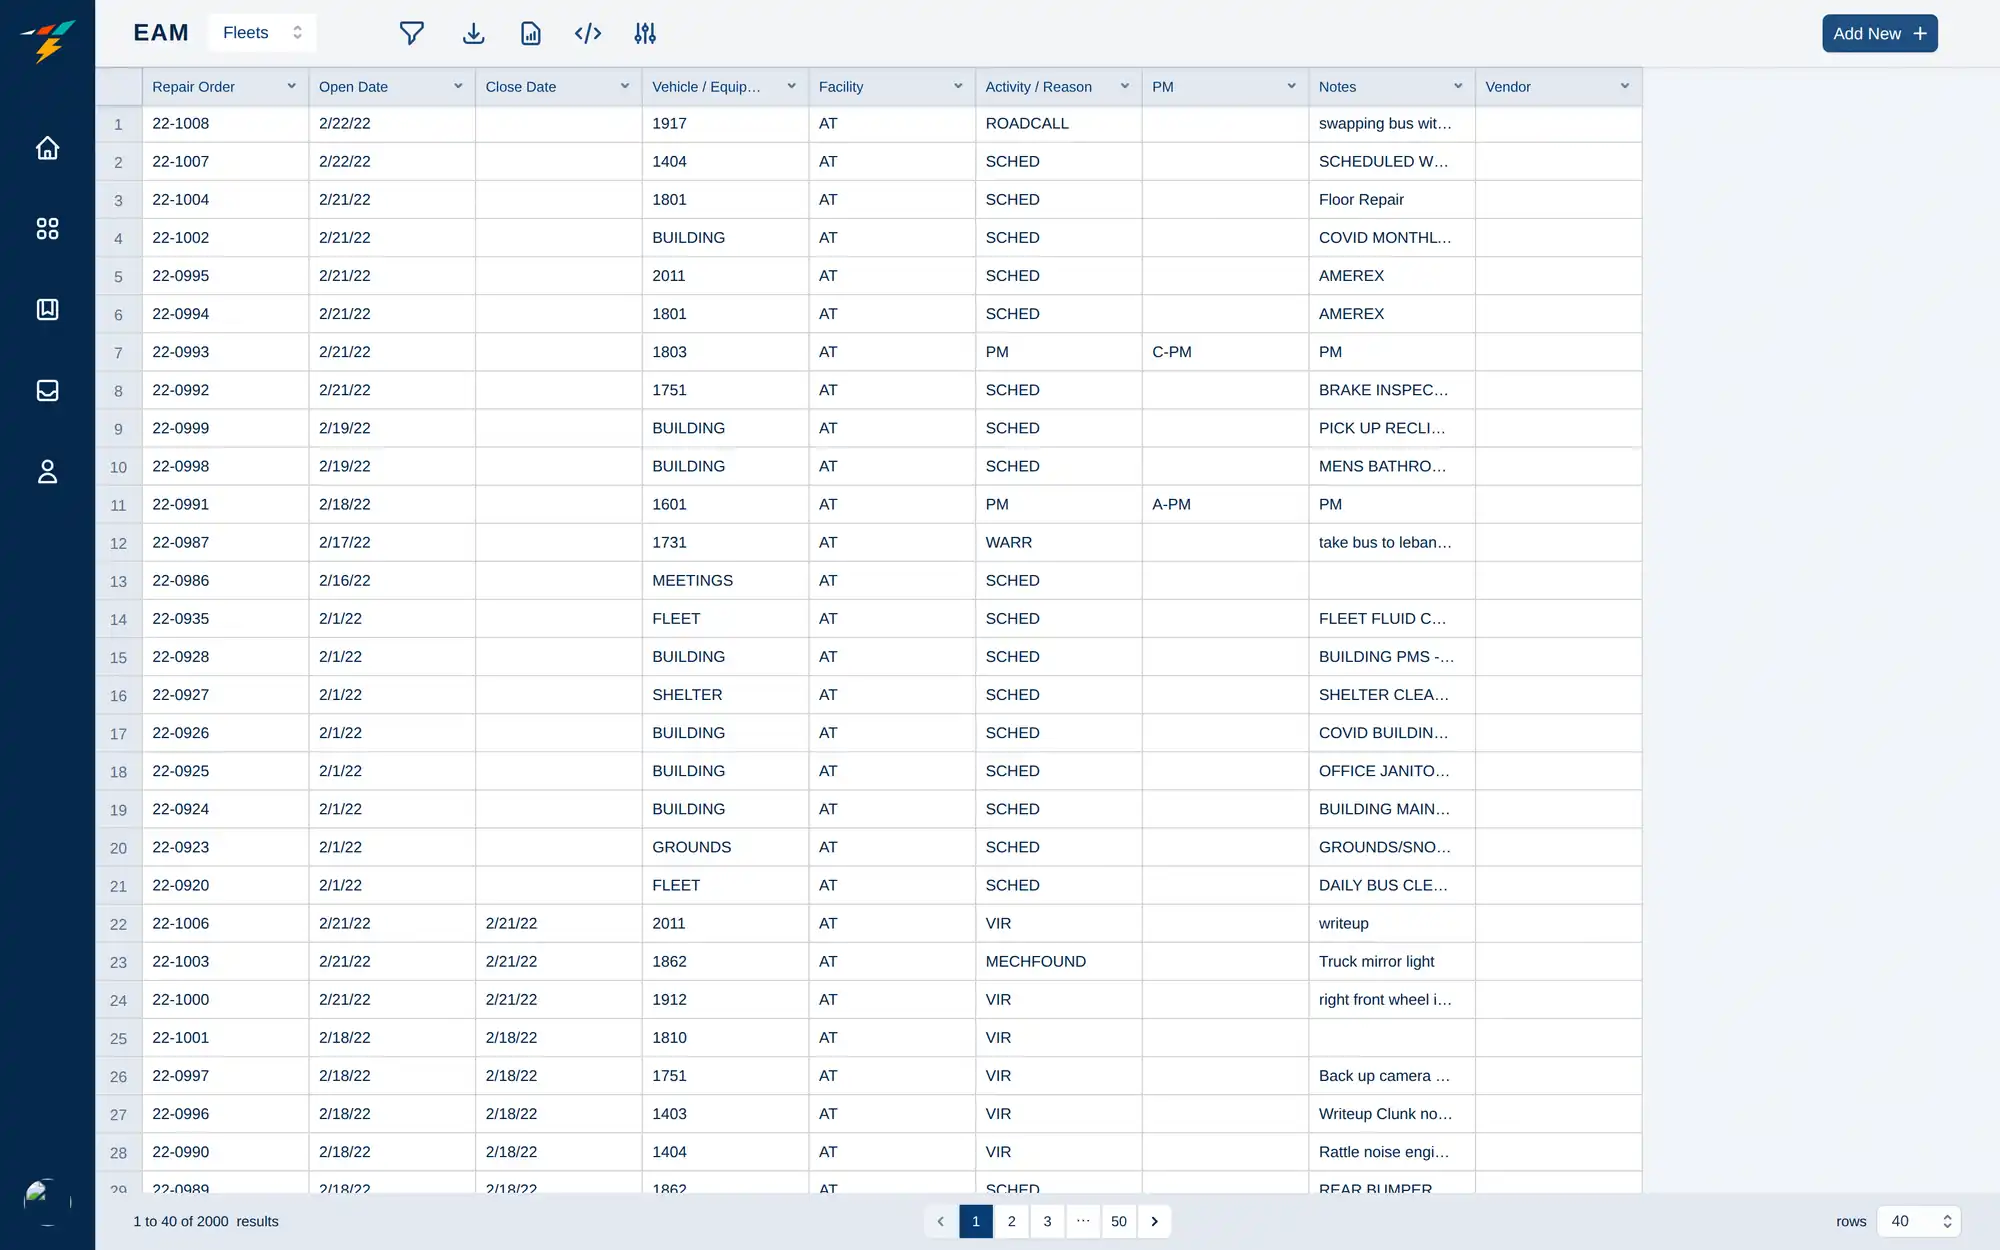Click the SHELTER vehicle cell
Image resolution: width=2000 pixels, height=1250 pixels.
point(725,695)
